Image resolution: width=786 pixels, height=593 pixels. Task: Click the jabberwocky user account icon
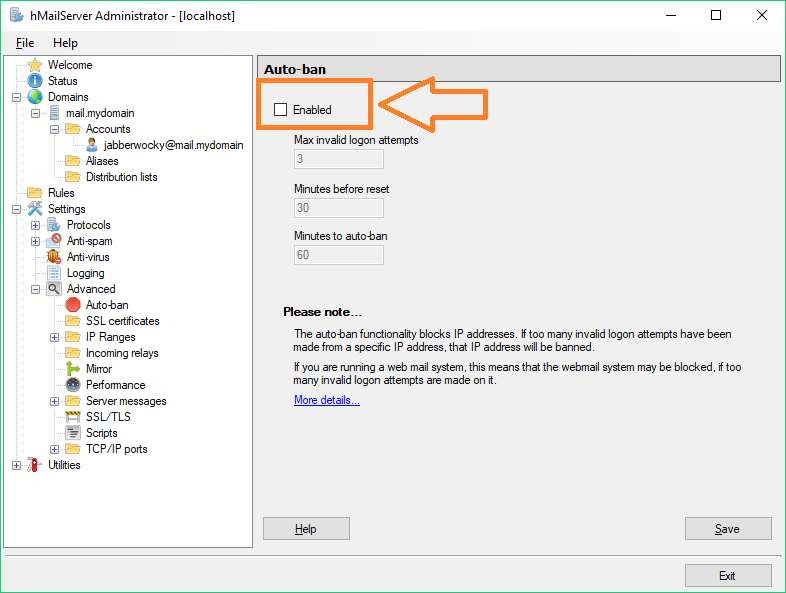92,145
